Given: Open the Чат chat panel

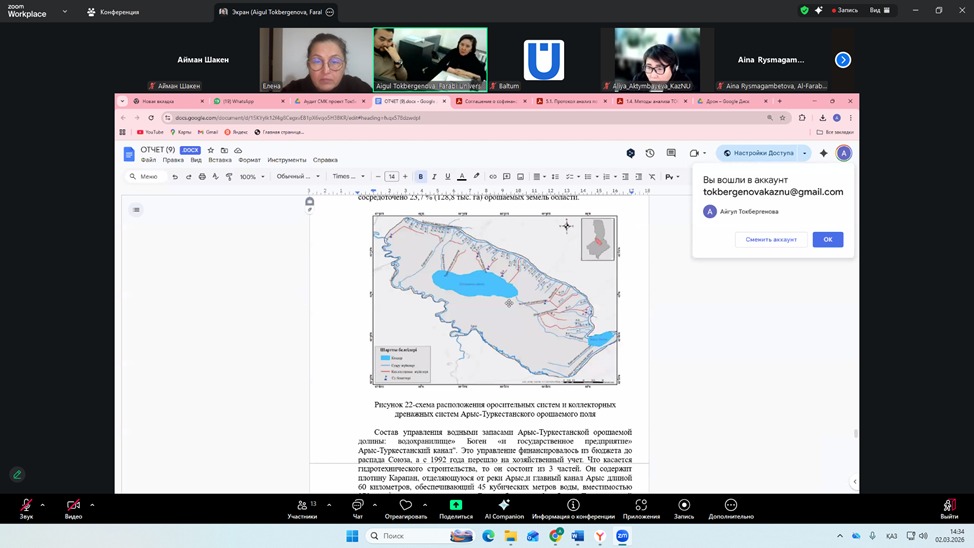Looking at the screenshot, I should pos(357,506).
